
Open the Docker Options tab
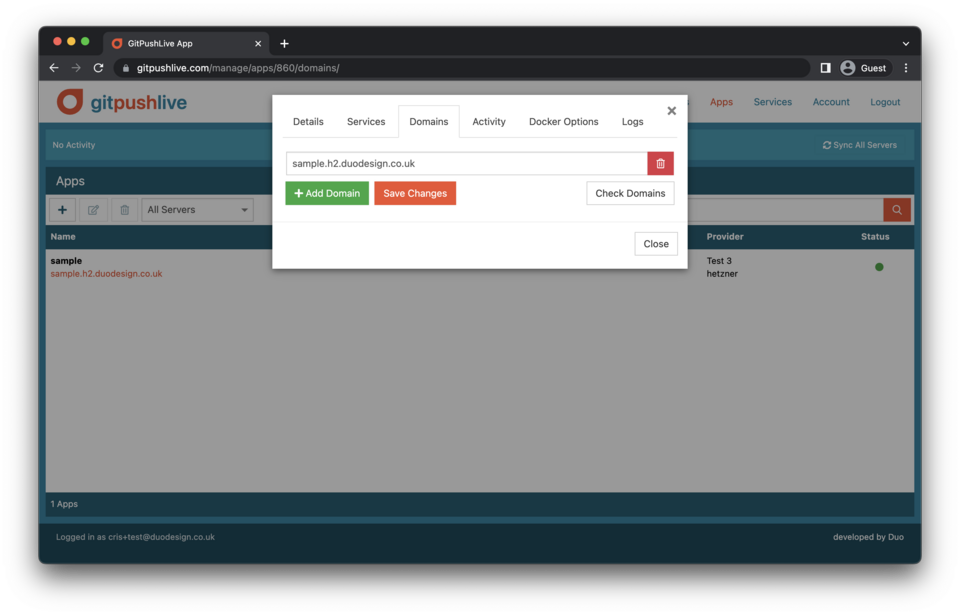(563, 122)
